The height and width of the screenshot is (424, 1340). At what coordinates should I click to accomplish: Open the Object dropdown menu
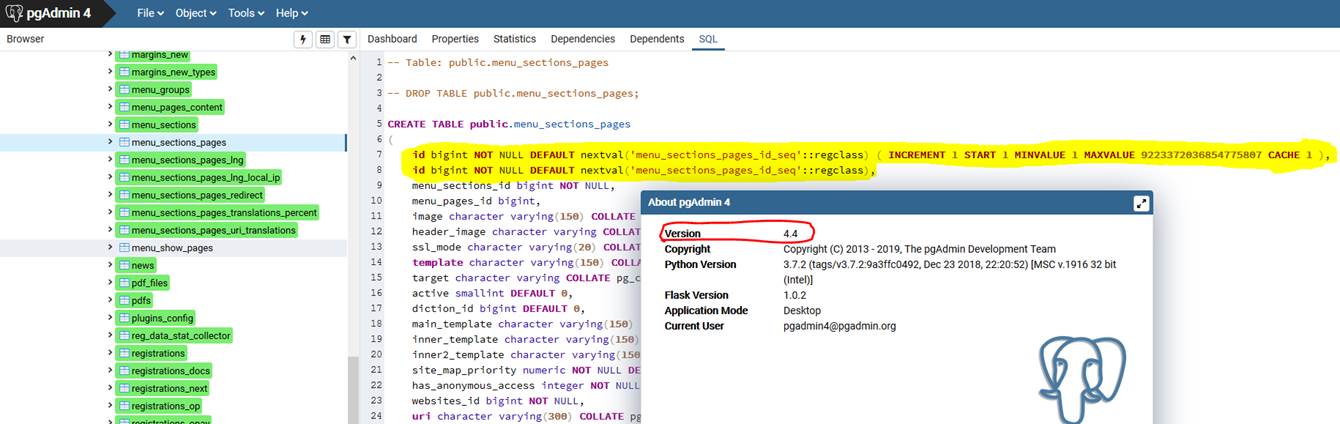click(x=195, y=13)
